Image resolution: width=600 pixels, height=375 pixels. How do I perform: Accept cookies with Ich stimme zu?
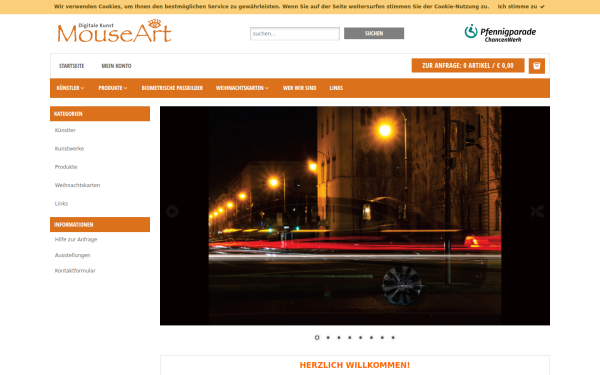click(521, 7)
